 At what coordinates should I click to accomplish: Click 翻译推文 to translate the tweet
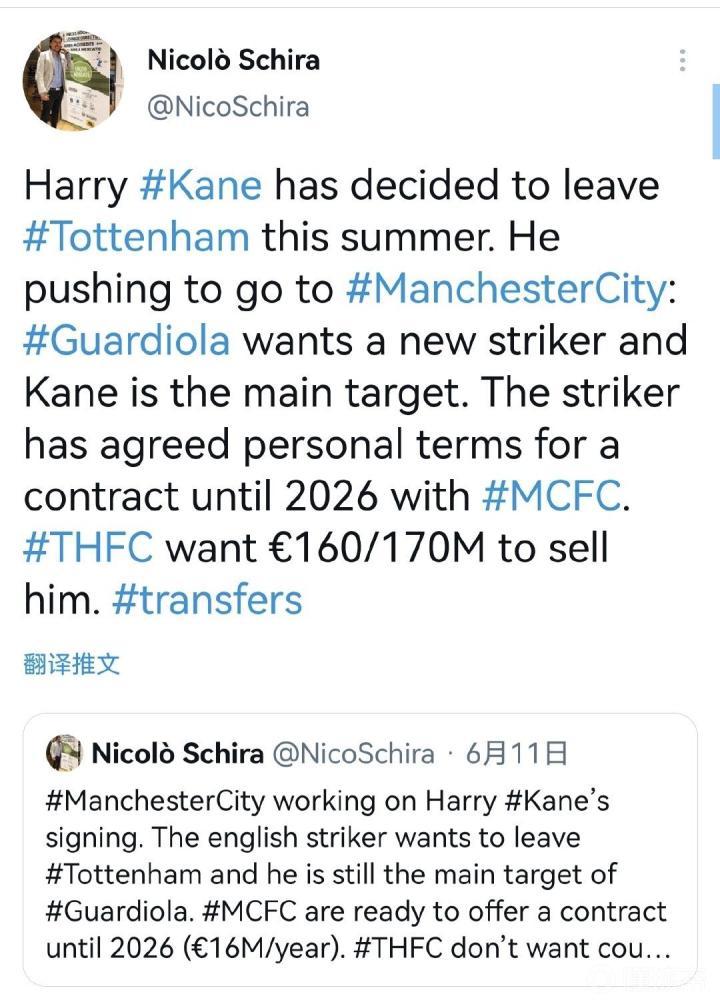71,664
